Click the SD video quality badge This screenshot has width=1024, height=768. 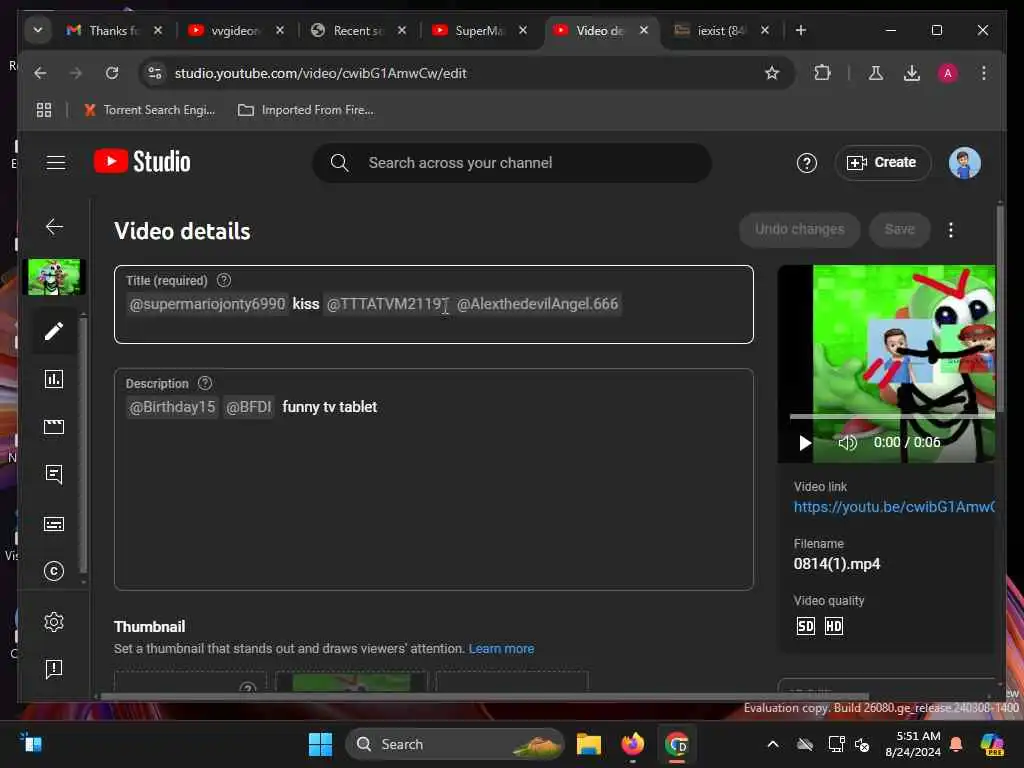pos(805,626)
